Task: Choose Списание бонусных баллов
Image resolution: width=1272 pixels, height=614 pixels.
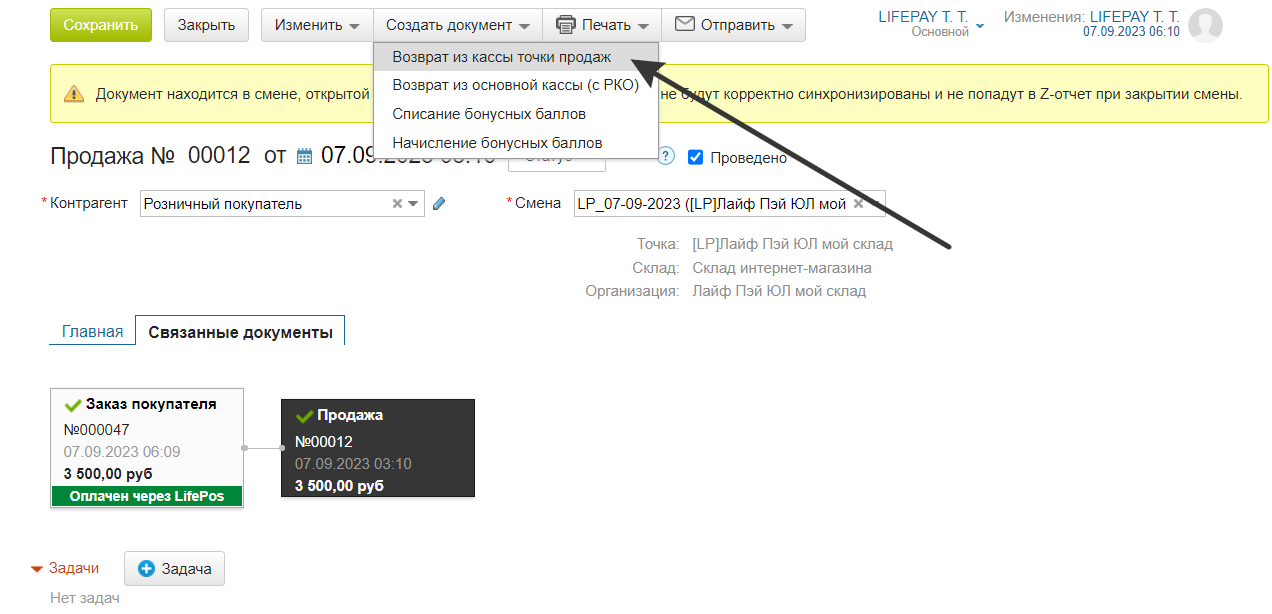Action: (516, 114)
